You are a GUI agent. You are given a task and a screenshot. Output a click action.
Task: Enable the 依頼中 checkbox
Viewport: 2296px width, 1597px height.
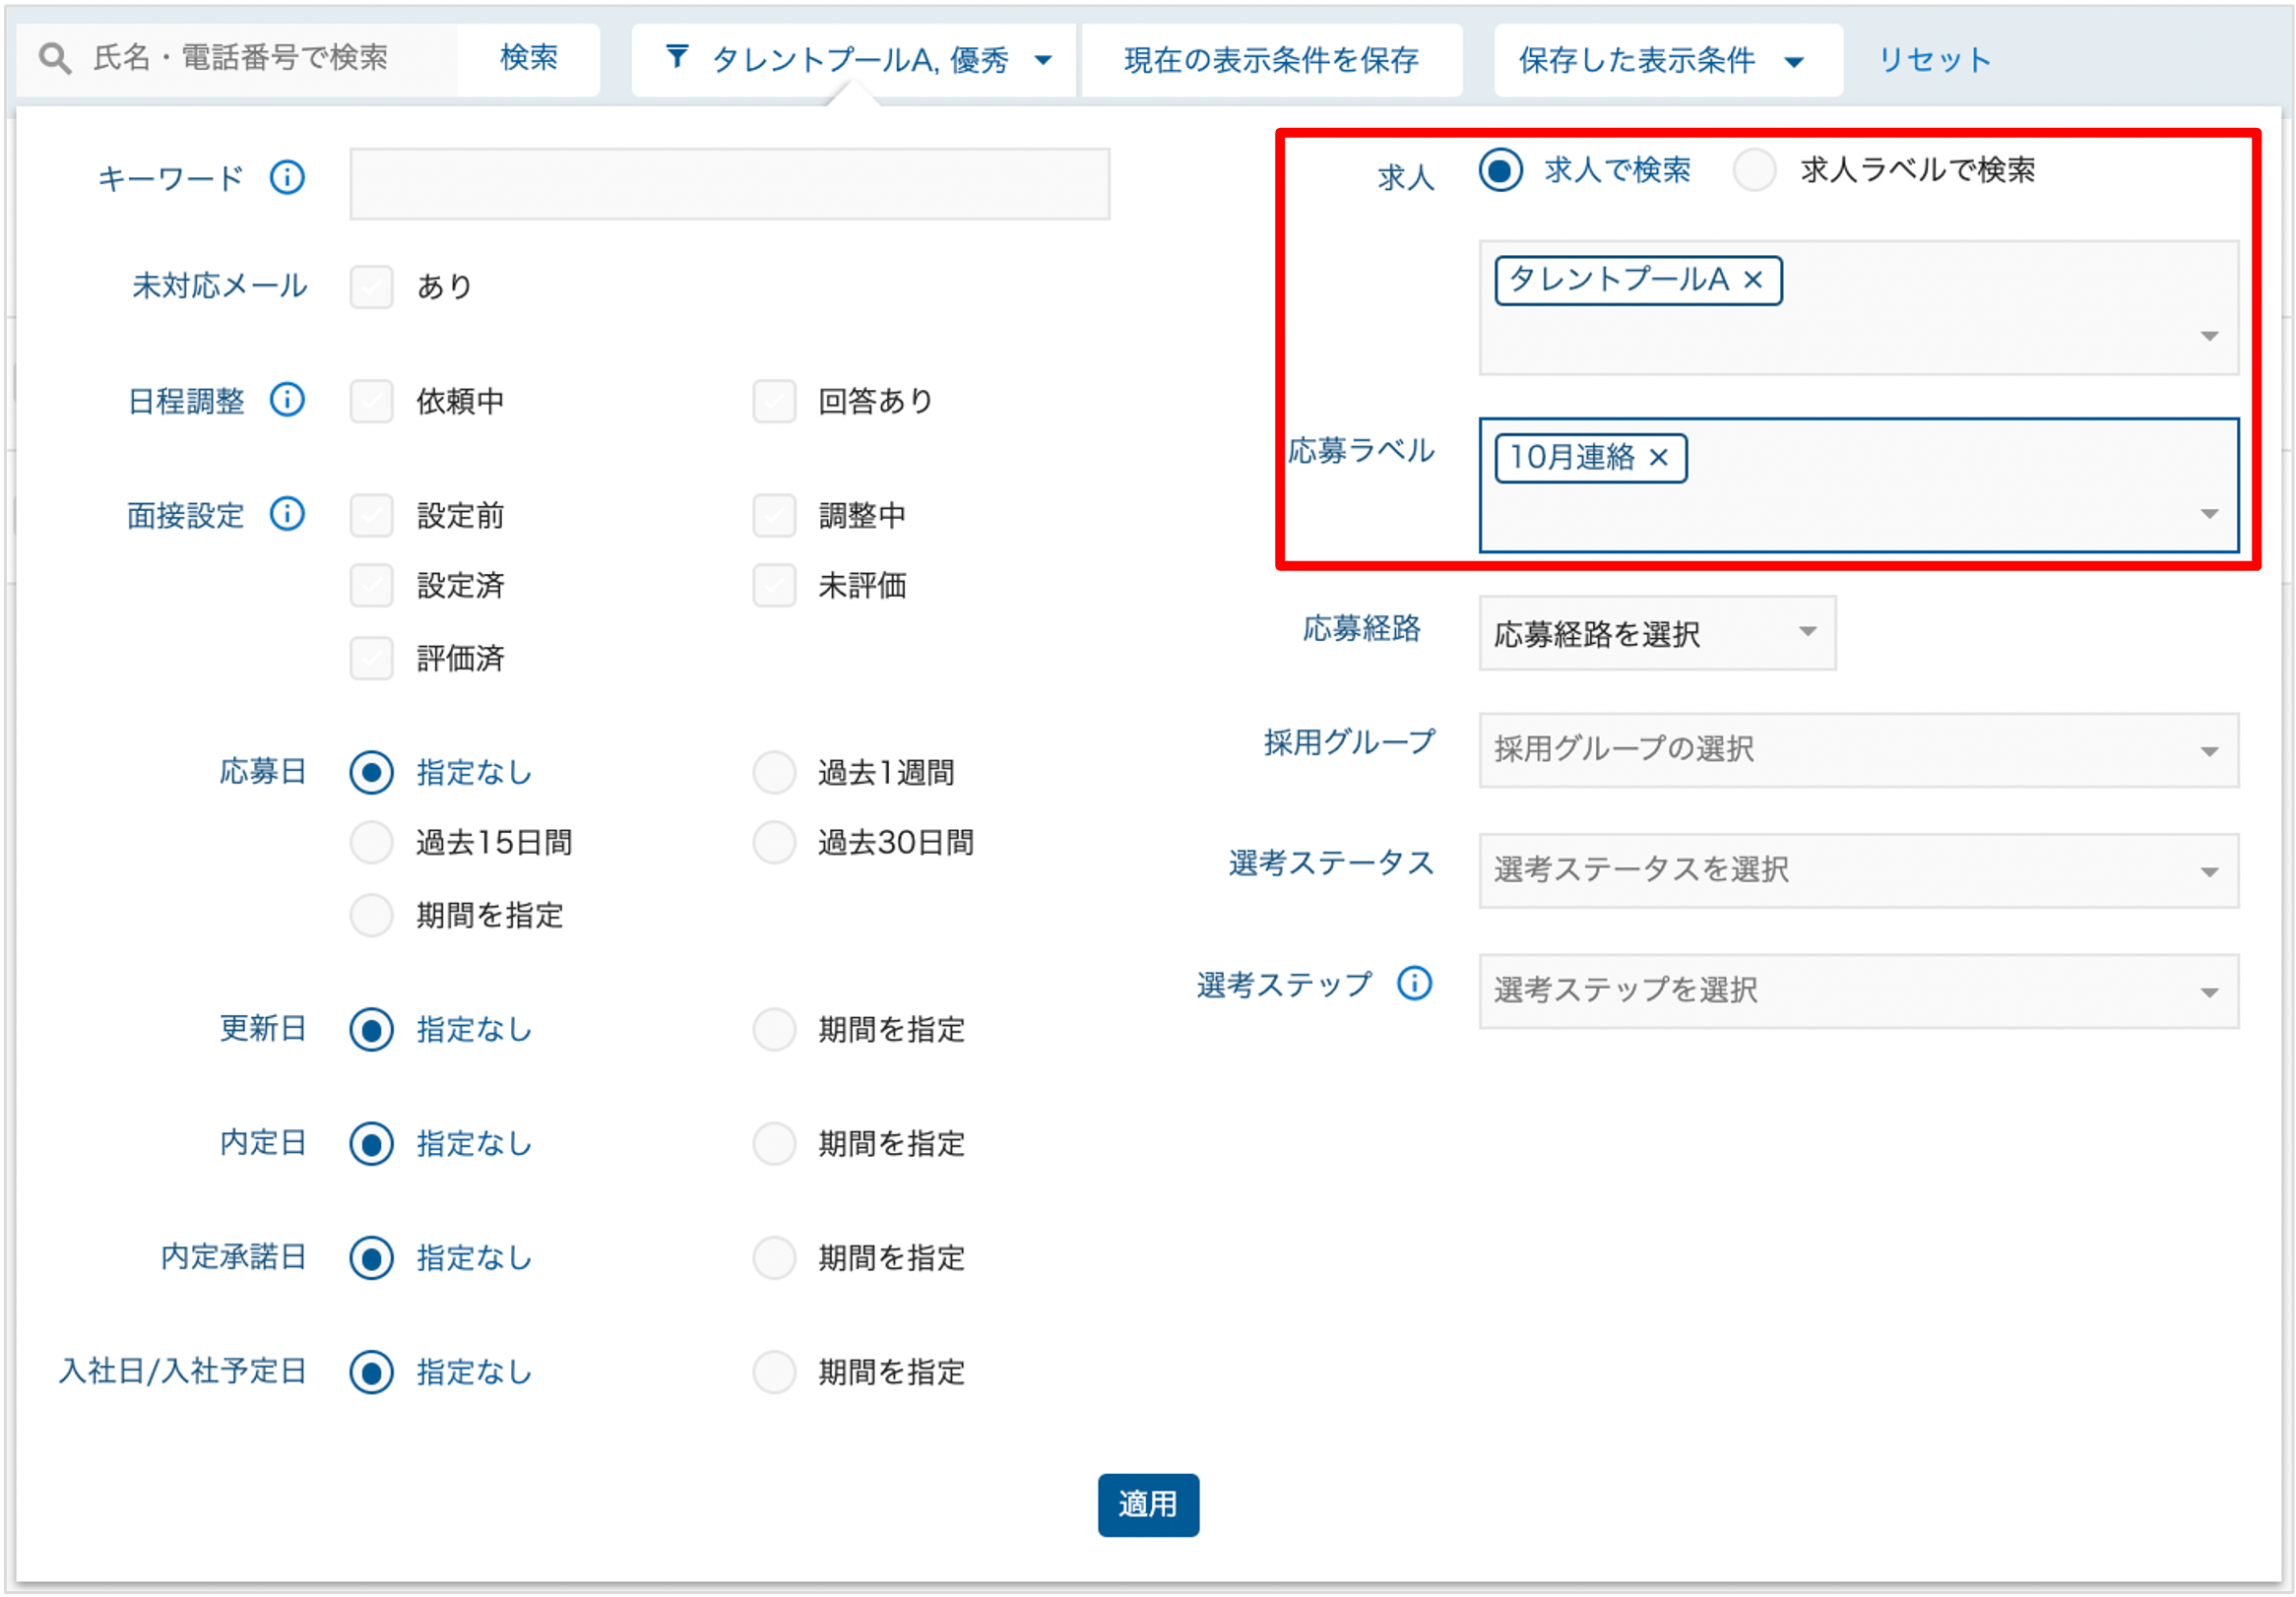click(x=371, y=401)
